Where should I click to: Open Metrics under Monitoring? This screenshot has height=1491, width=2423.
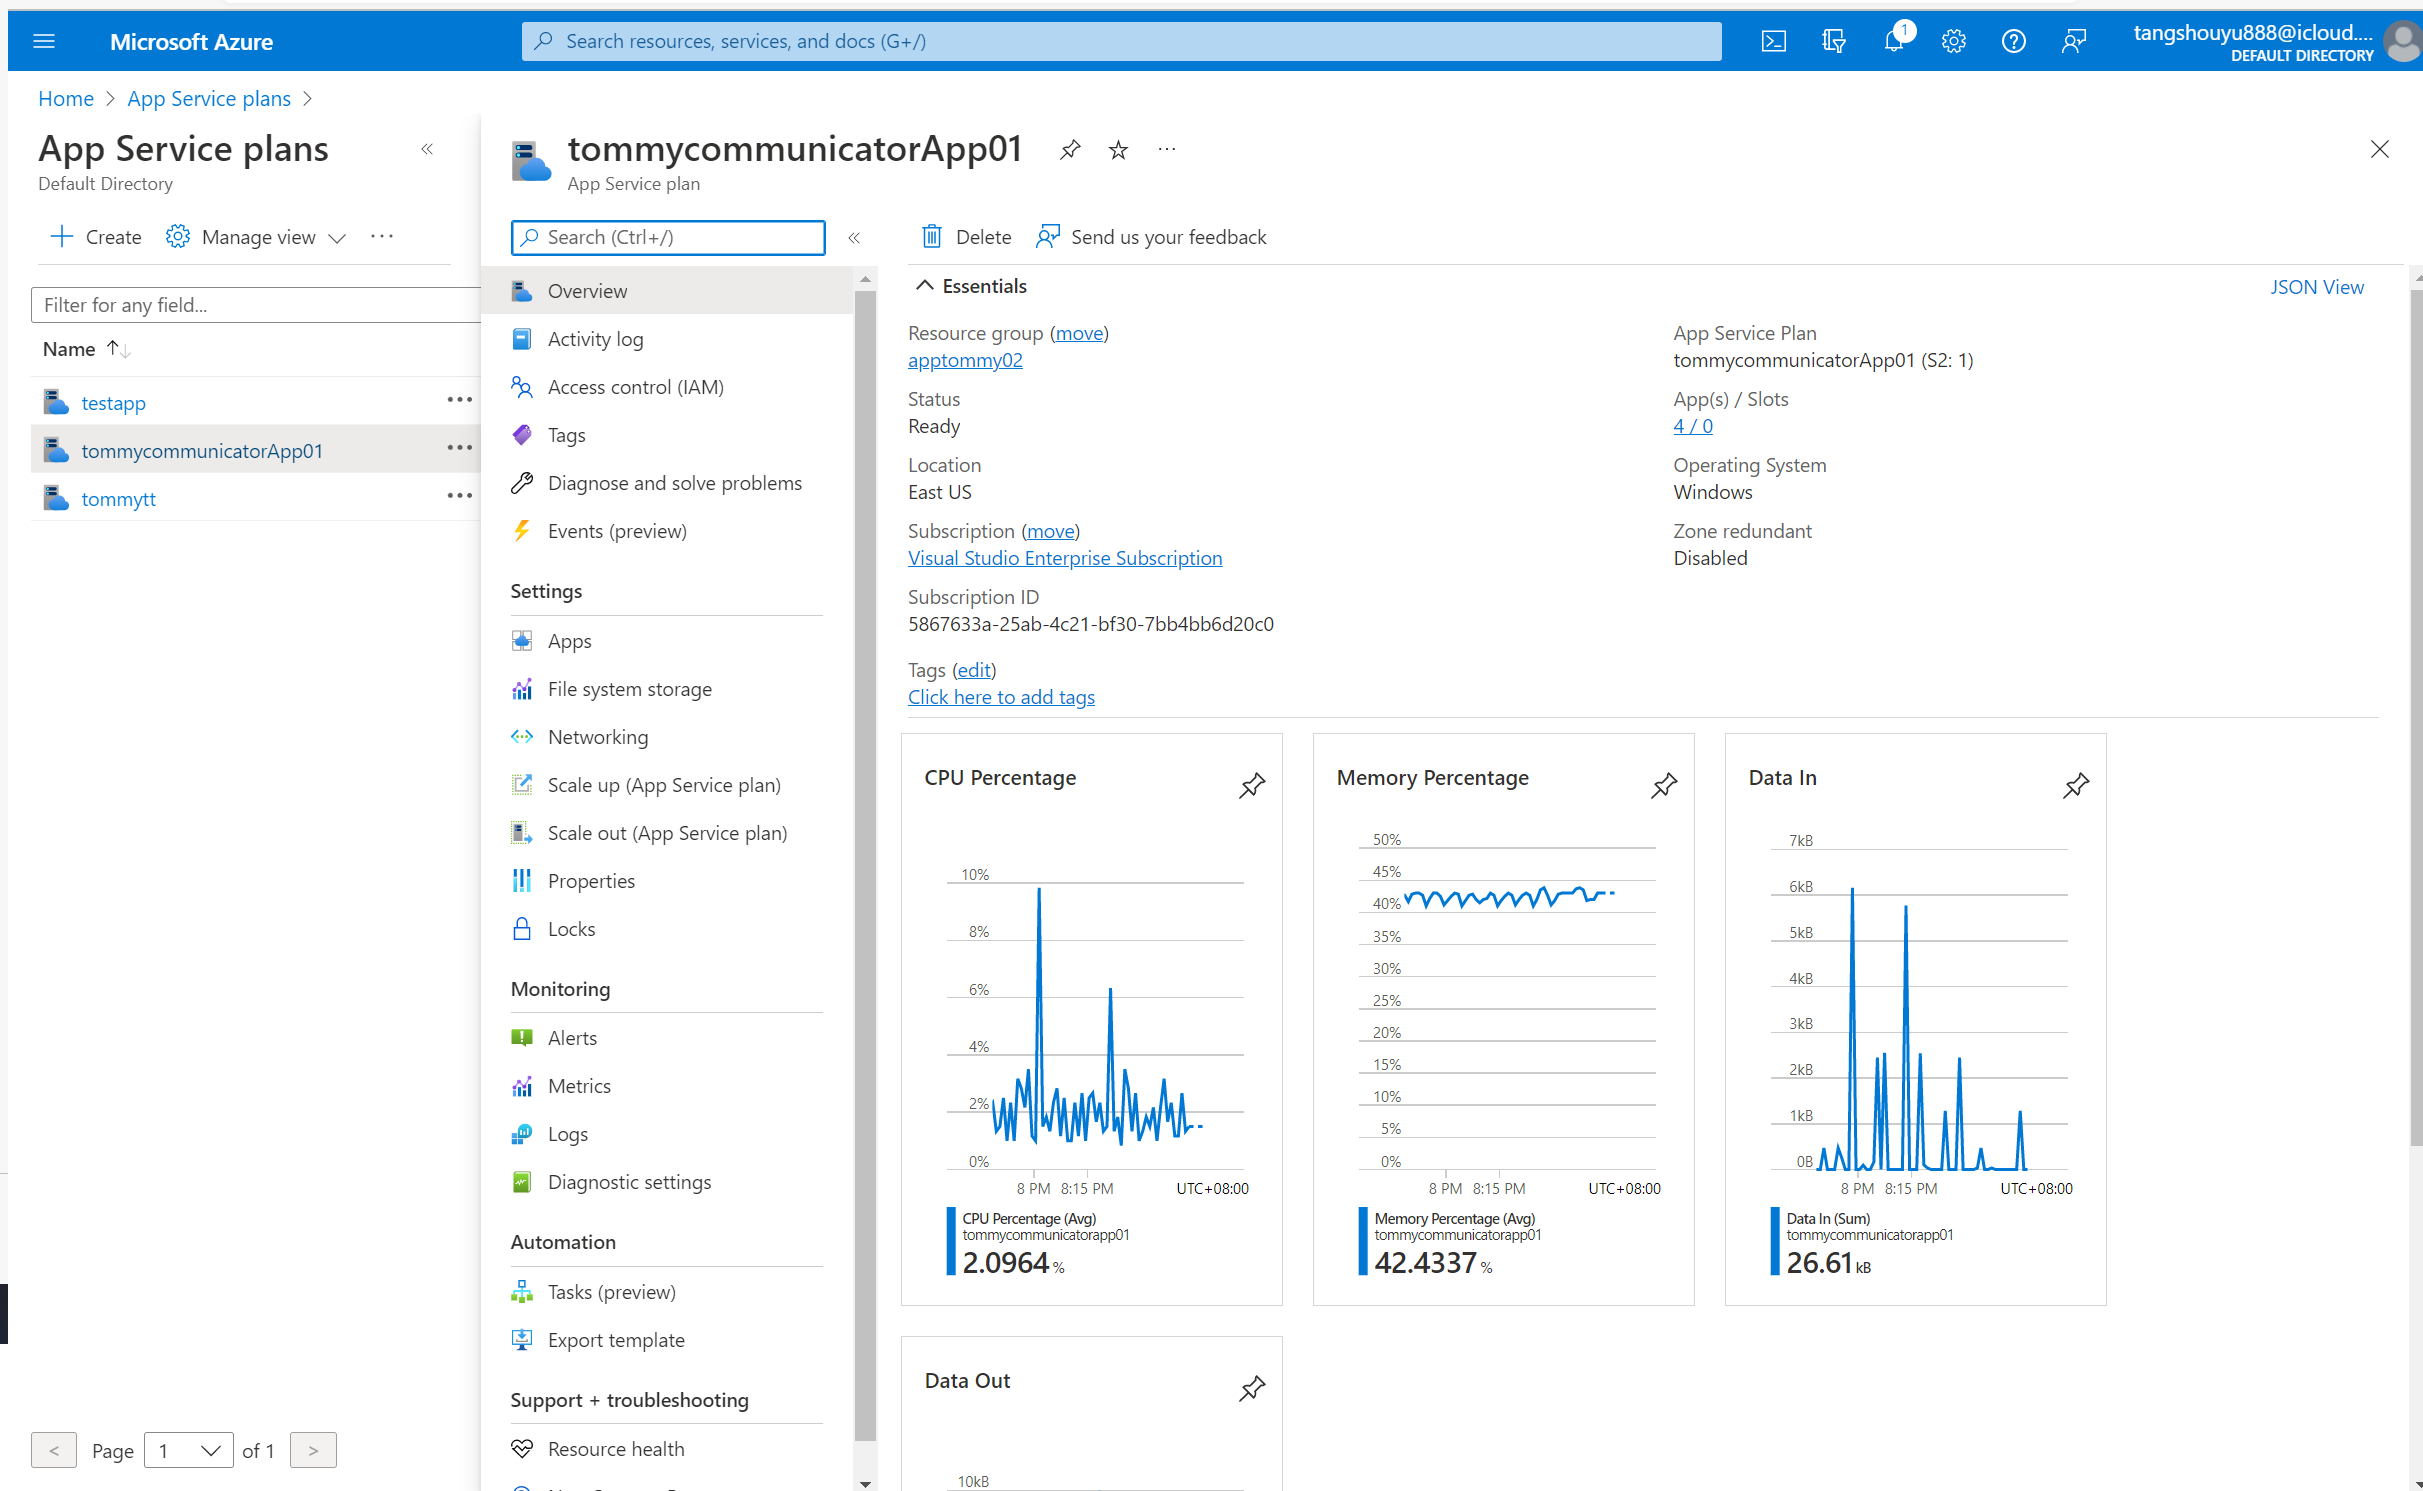pos(578,1085)
